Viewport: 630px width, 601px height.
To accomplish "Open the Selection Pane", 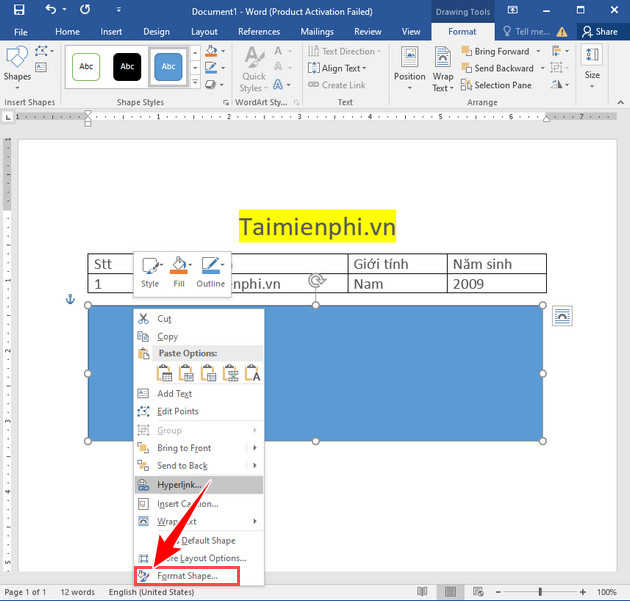I will (x=497, y=85).
